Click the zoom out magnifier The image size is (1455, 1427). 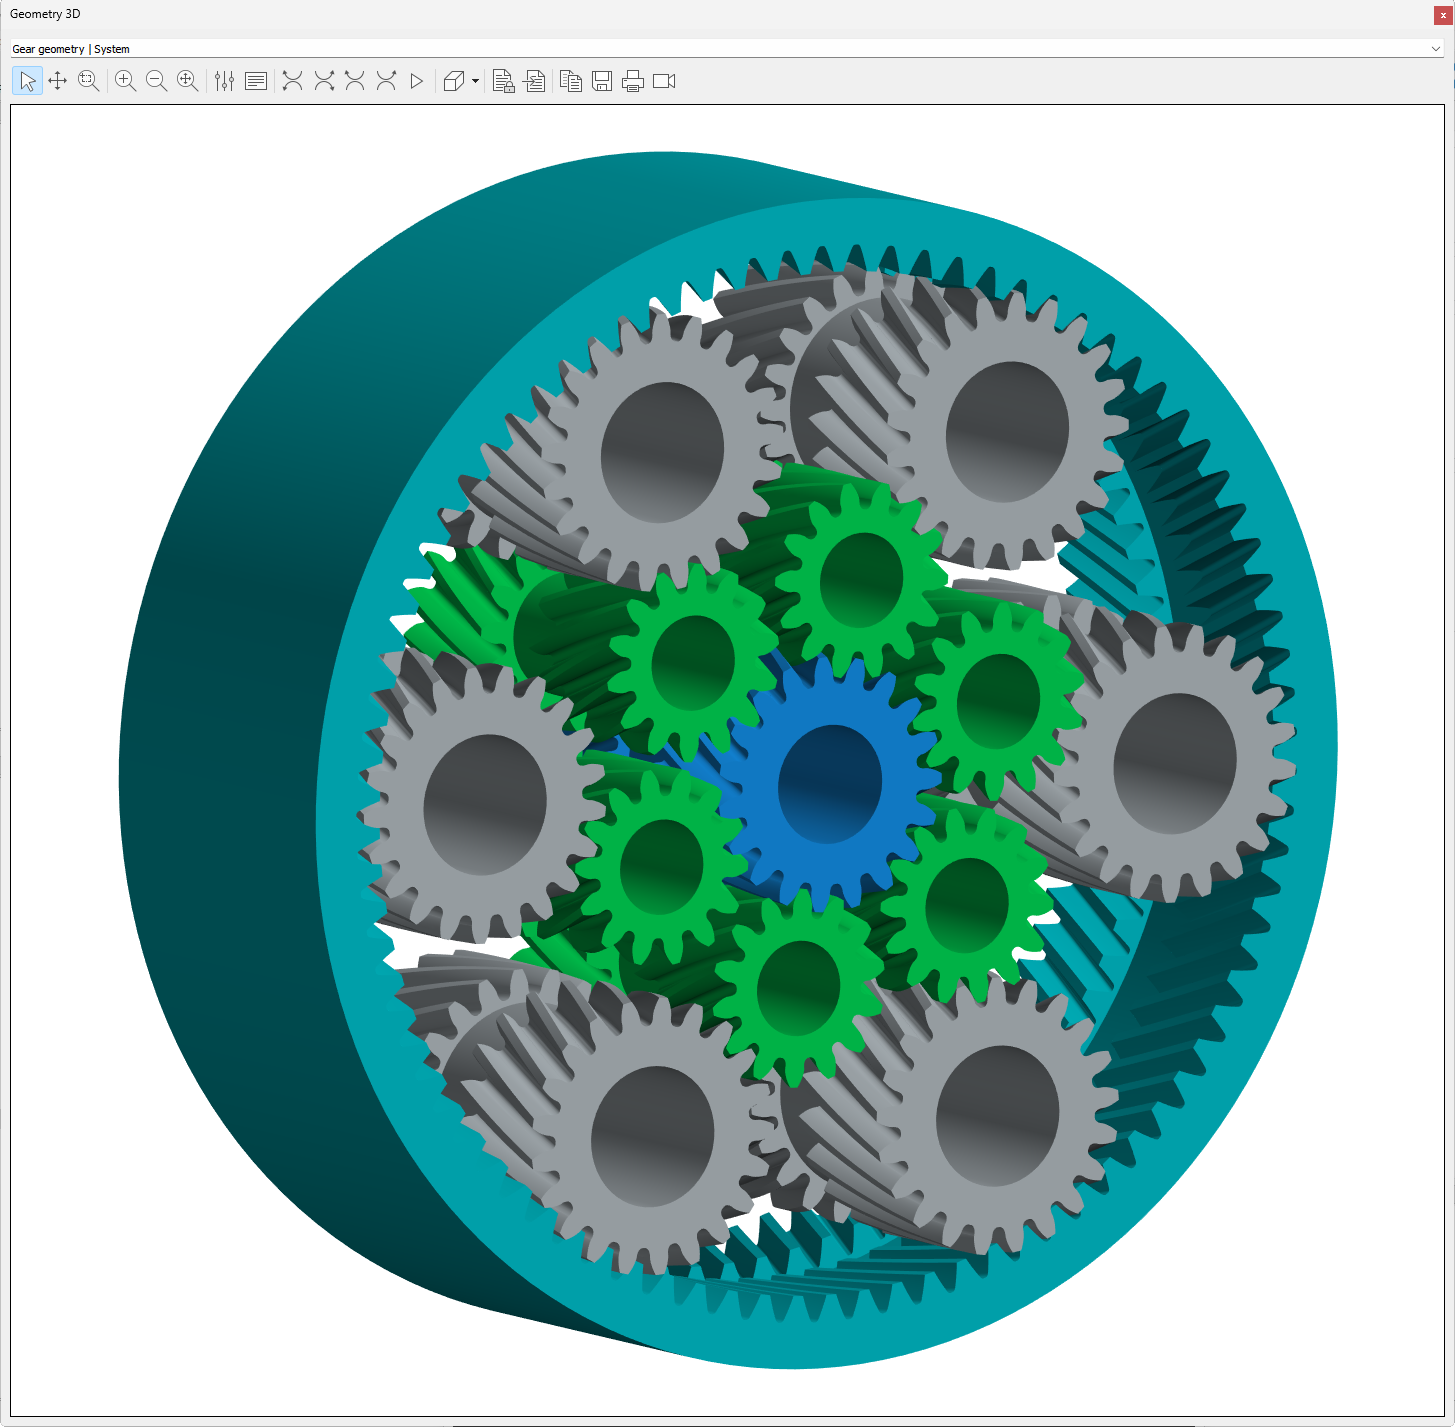pos(156,81)
